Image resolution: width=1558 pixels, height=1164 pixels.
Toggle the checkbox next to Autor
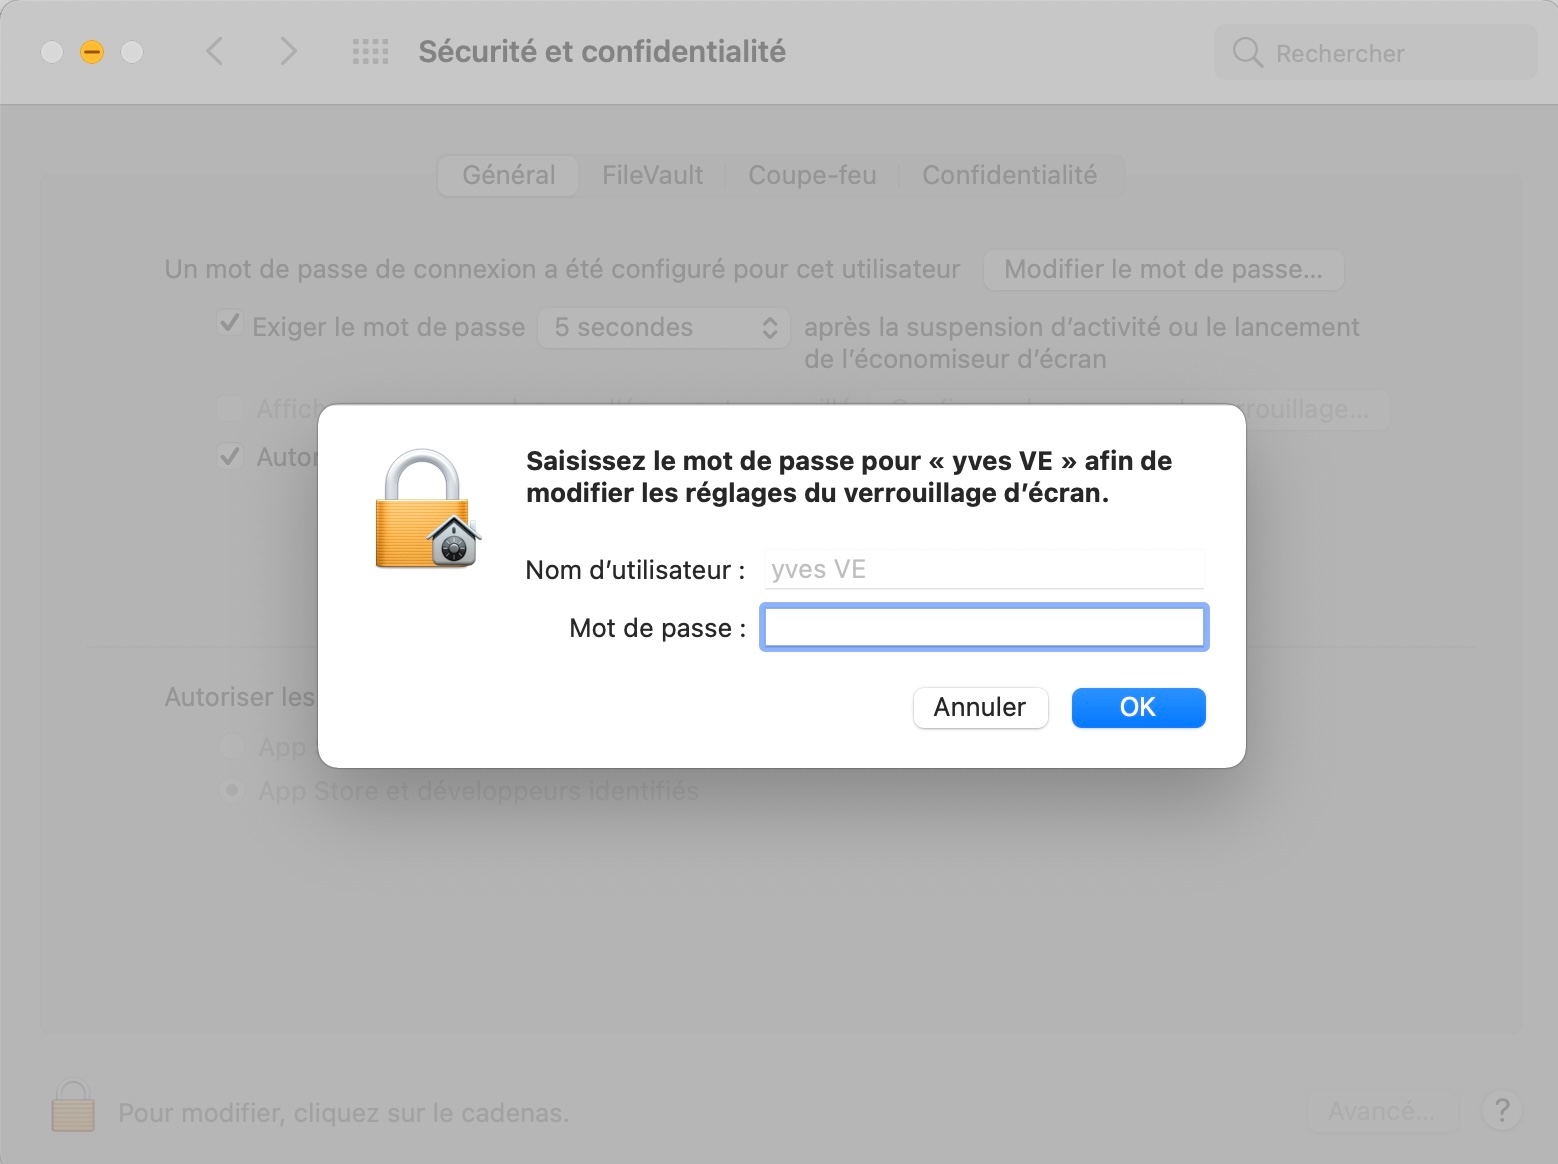[230, 457]
